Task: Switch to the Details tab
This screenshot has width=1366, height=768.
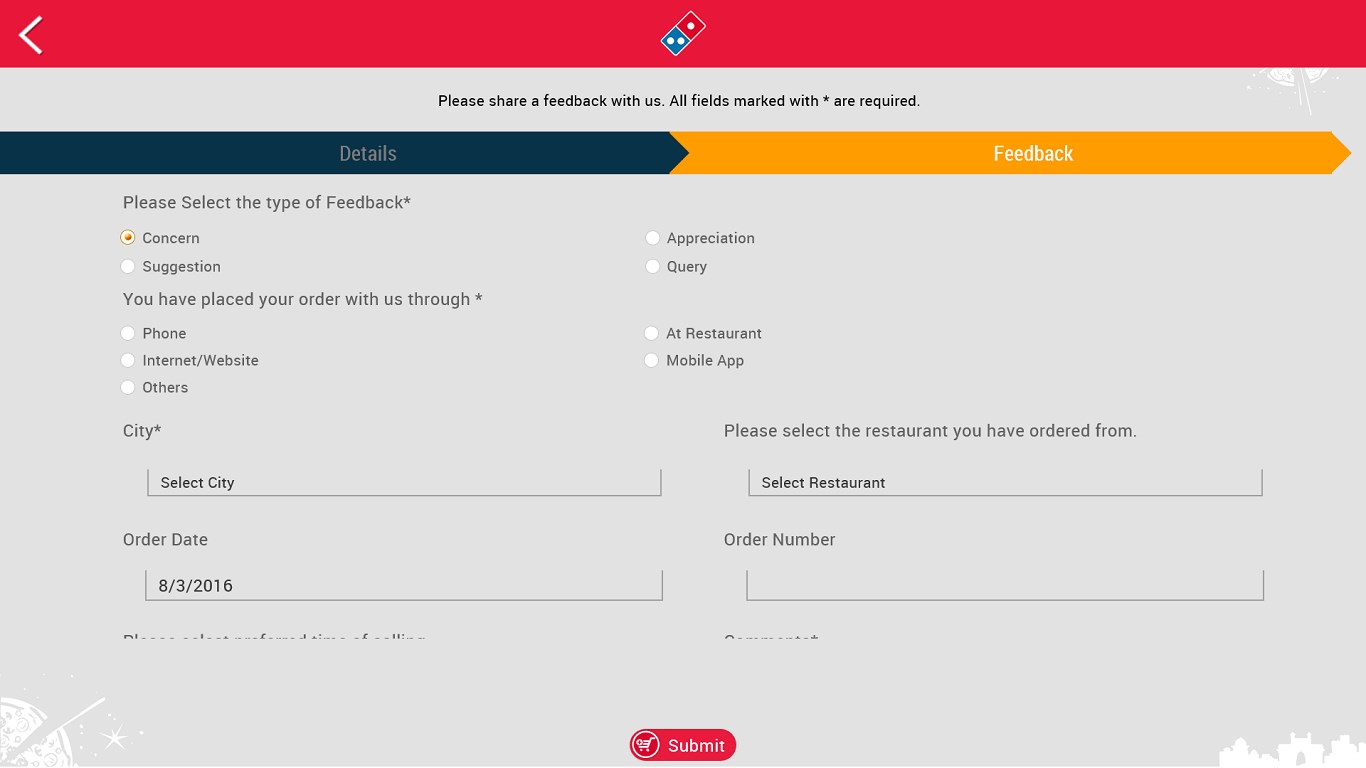Action: coord(367,154)
